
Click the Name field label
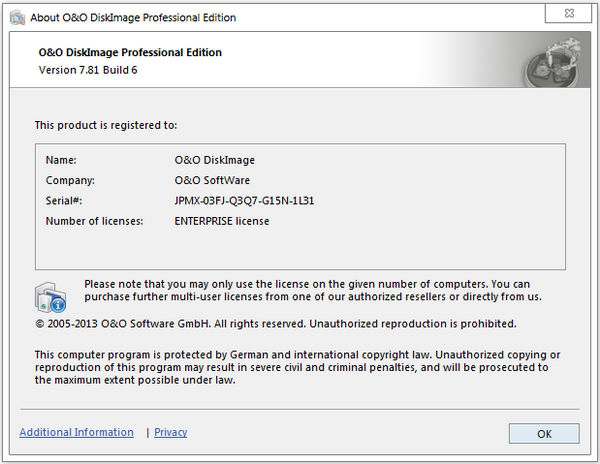(x=61, y=159)
